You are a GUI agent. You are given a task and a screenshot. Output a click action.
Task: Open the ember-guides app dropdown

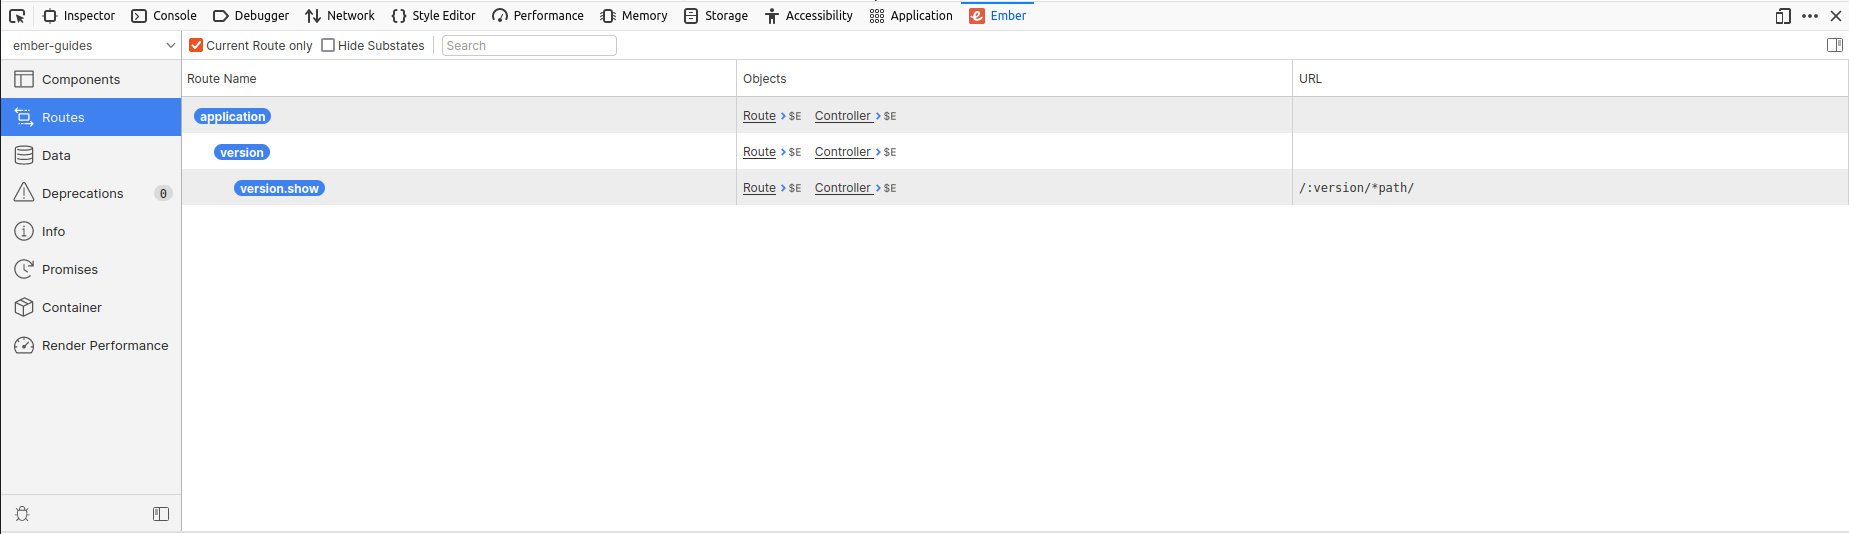92,45
